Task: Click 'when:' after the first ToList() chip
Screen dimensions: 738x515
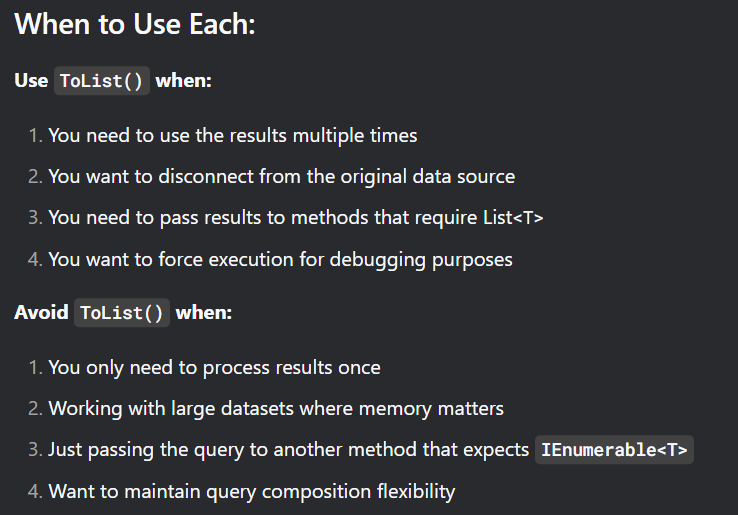Action: pos(184,80)
